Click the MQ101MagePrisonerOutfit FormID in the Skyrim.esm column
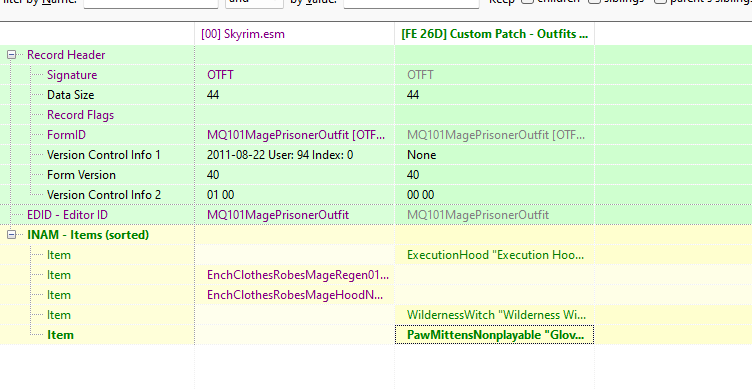This screenshot has height=390, width=752. 295,135
